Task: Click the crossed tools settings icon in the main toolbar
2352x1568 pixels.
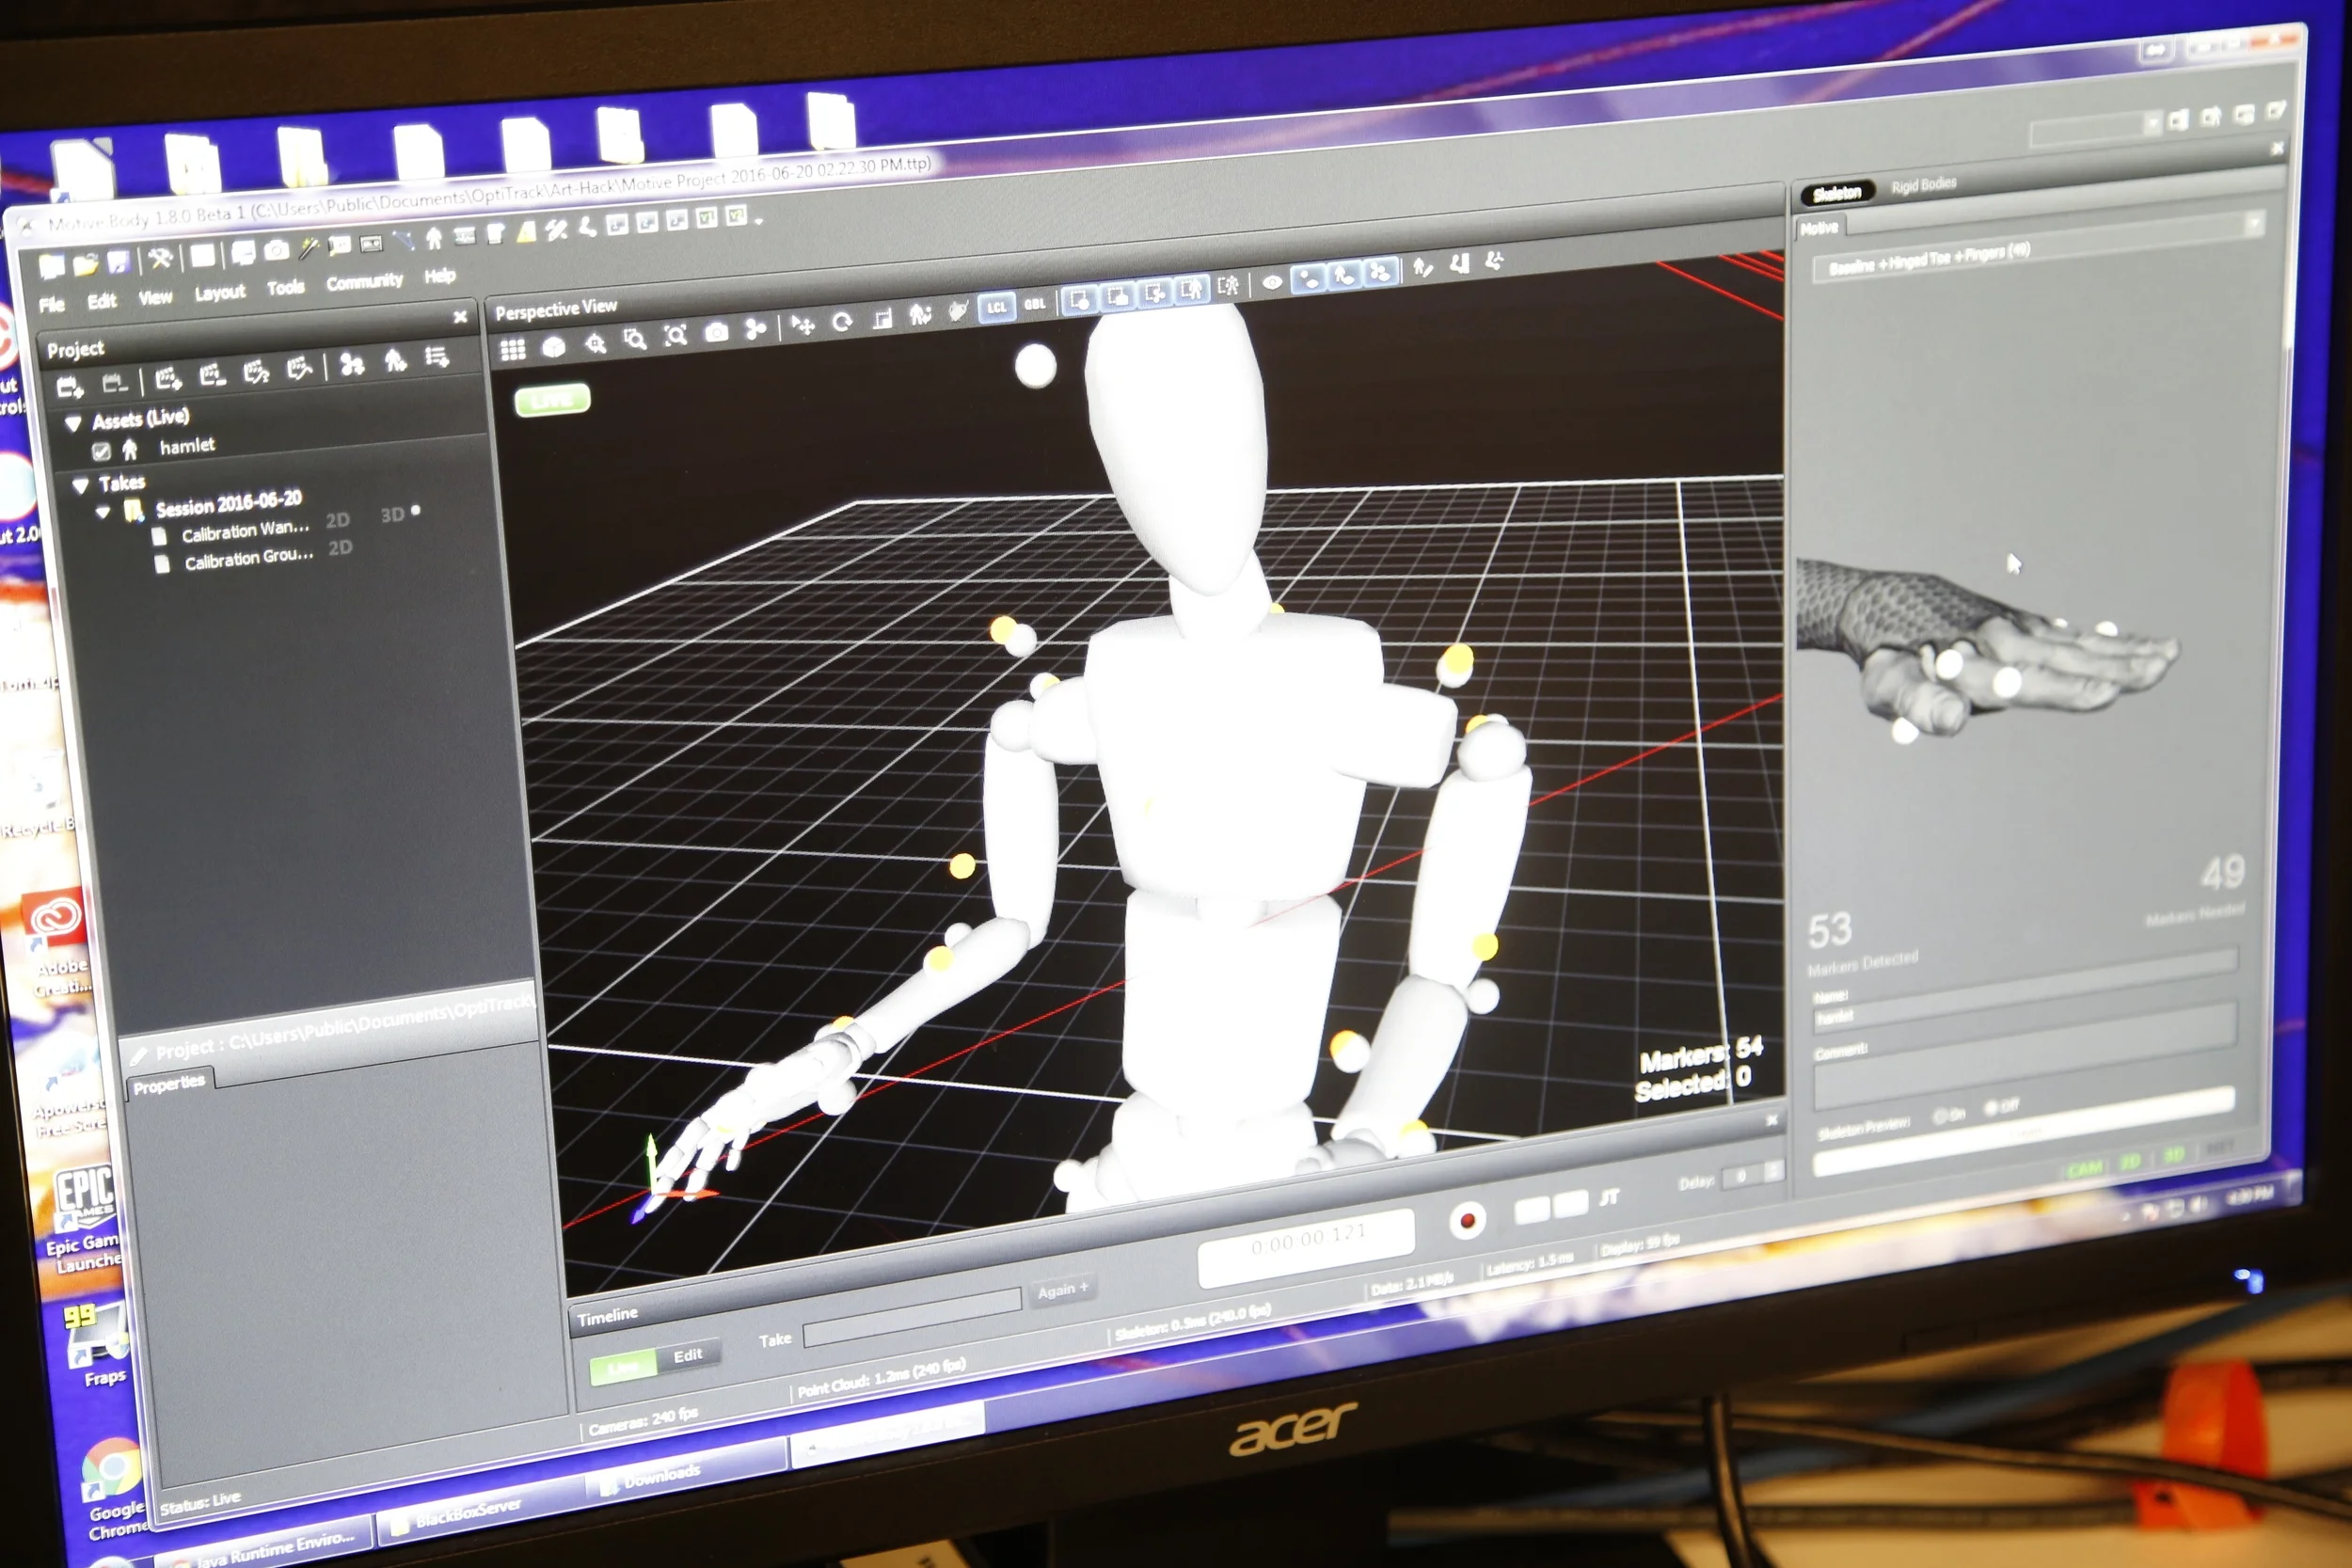Action: coord(160,259)
